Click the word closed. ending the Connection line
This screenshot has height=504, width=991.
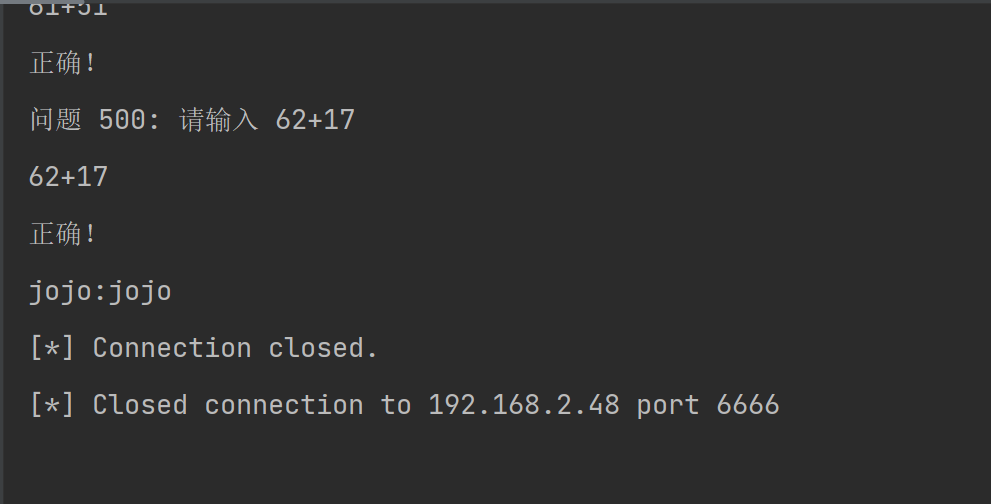(323, 348)
